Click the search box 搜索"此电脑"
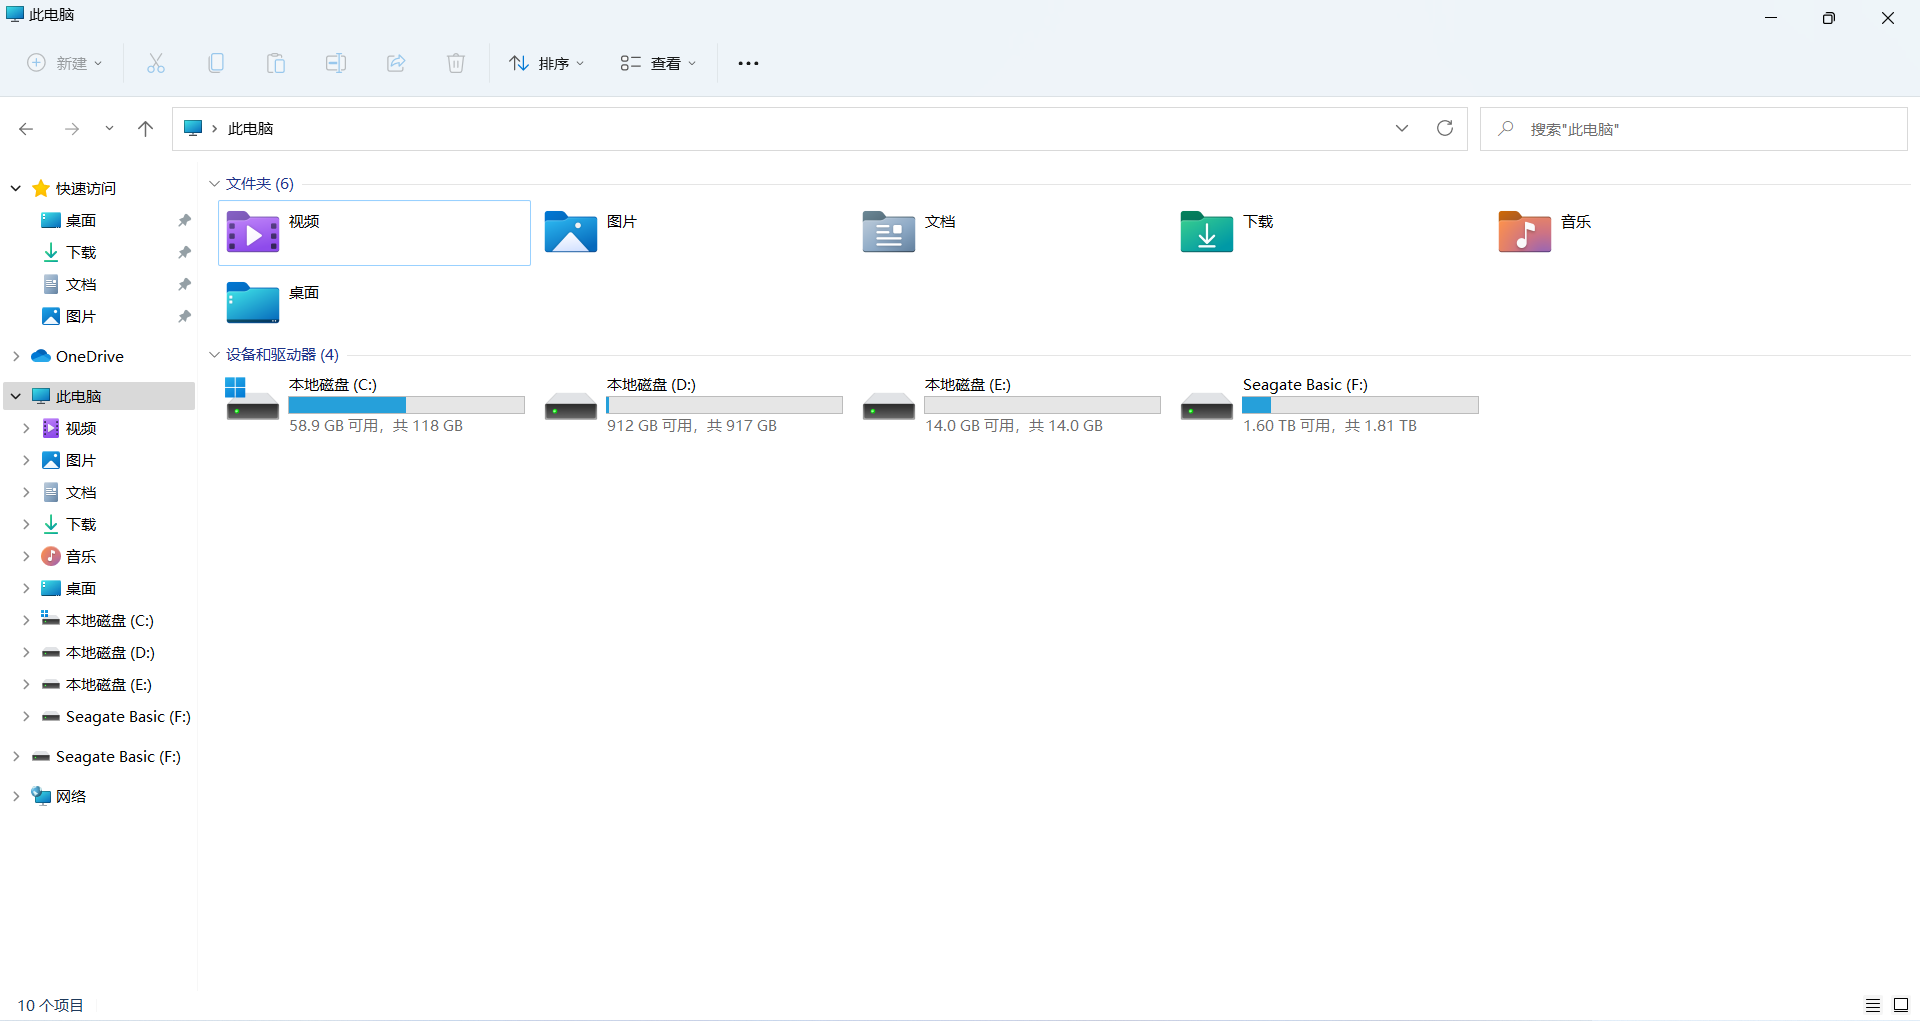The height and width of the screenshot is (1021, 1920). pos(1694,129)
